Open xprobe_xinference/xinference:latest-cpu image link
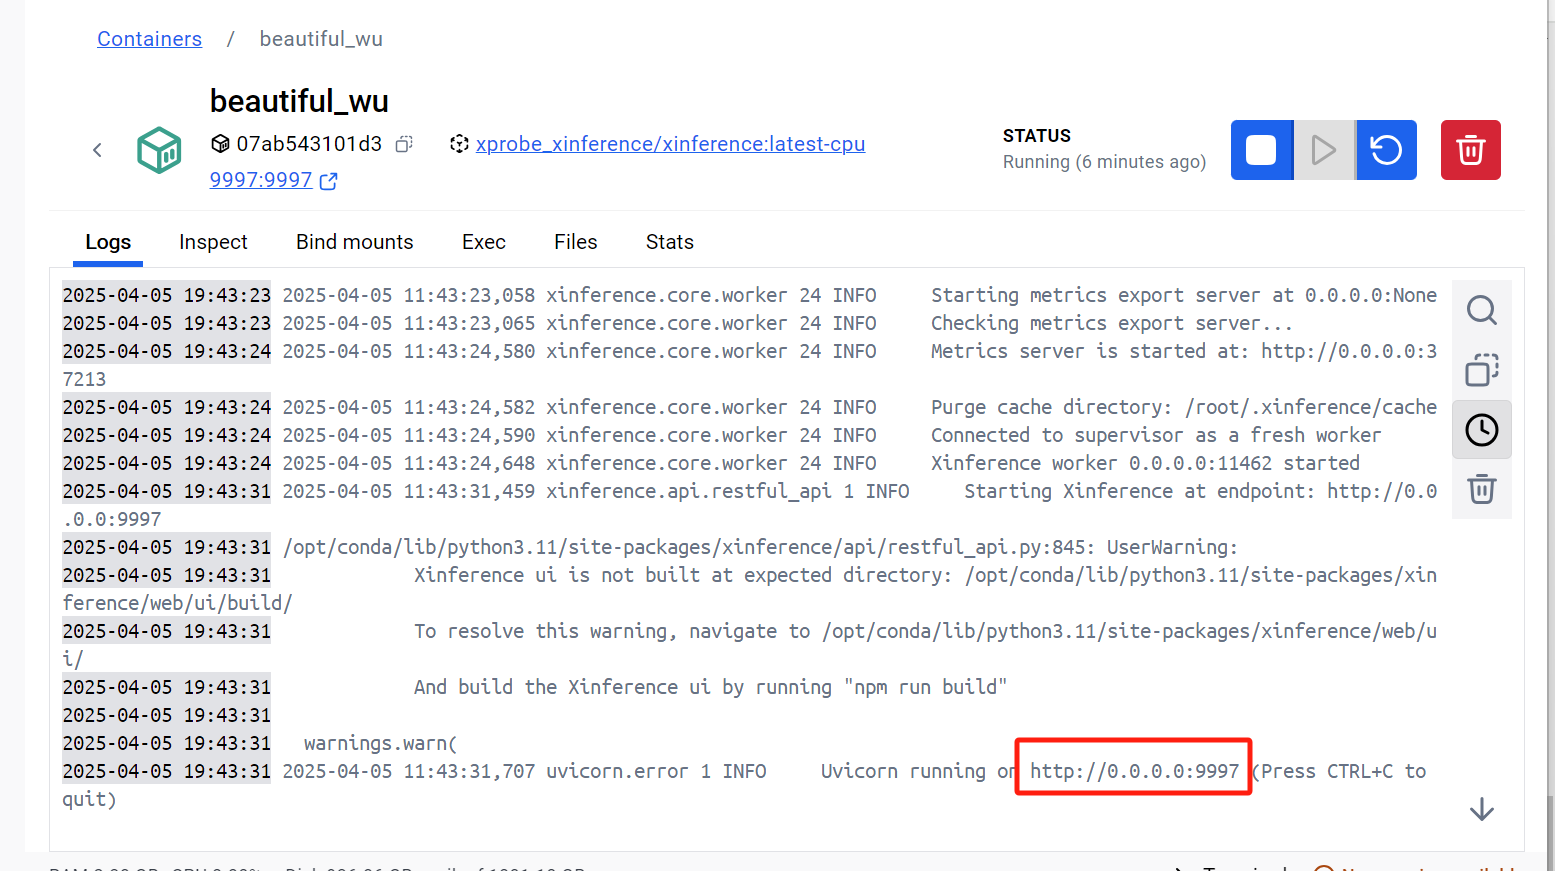The height and width of the screenshot is (871, 1555). pos(670,144)
